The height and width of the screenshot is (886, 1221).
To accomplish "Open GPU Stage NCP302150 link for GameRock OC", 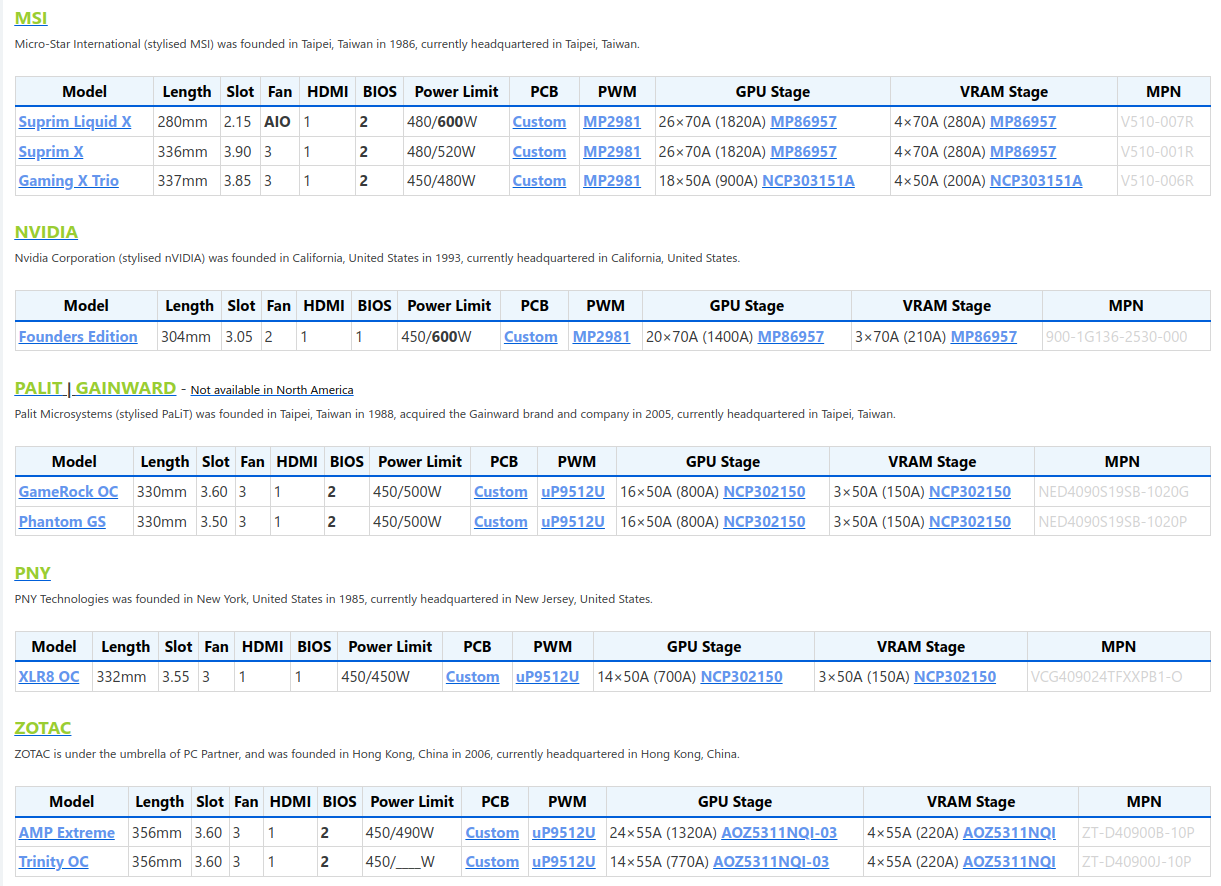I will (765, 492).
